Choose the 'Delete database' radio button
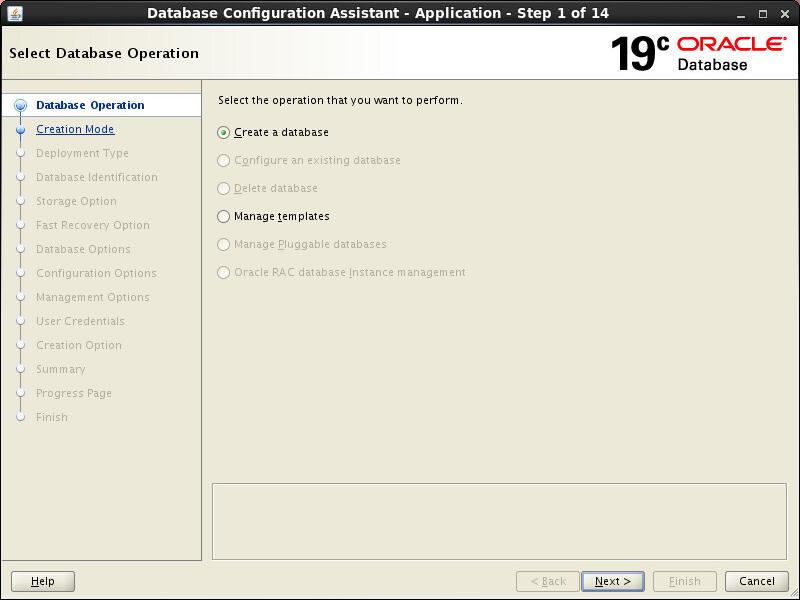The height and width of the screenshot is (600, 800). pos(224,188)
